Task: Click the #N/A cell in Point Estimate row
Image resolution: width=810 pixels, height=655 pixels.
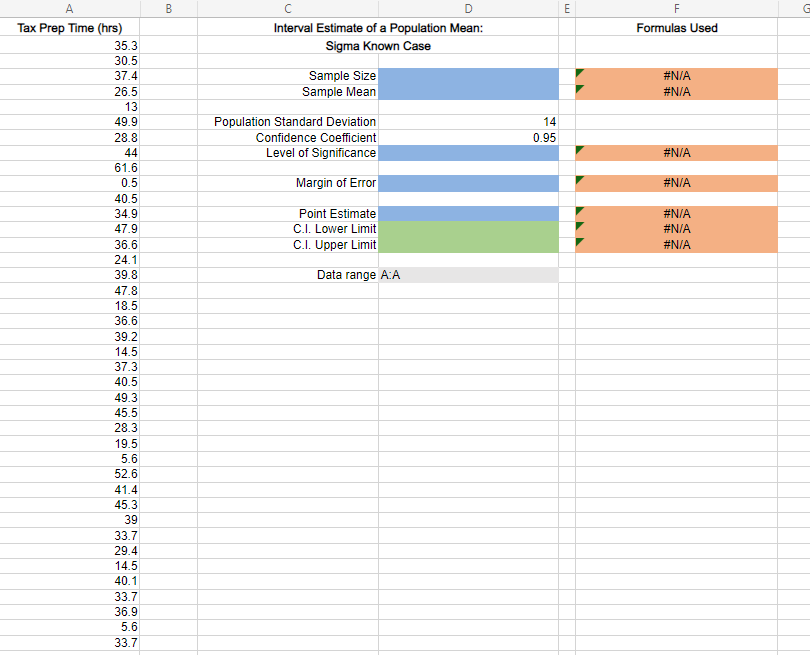Action: click(x=677, y=214)
